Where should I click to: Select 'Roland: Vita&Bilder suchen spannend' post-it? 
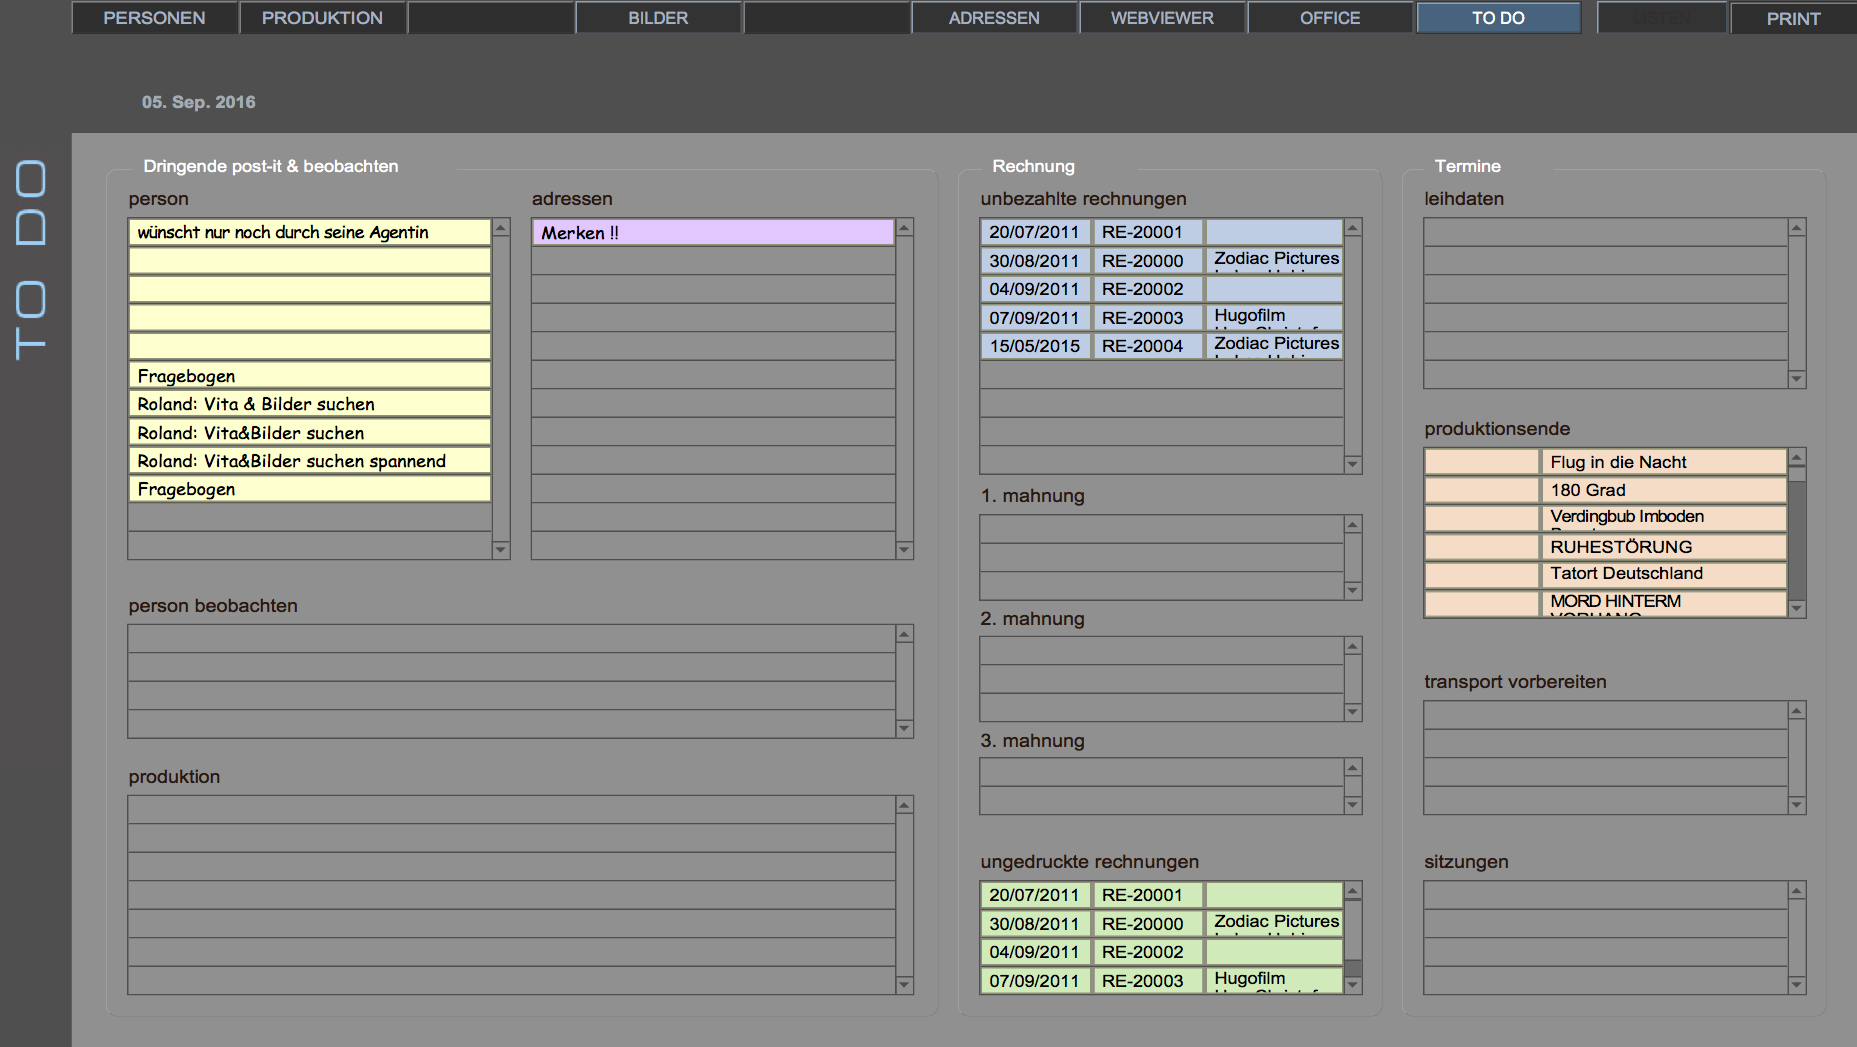[309, 461]
